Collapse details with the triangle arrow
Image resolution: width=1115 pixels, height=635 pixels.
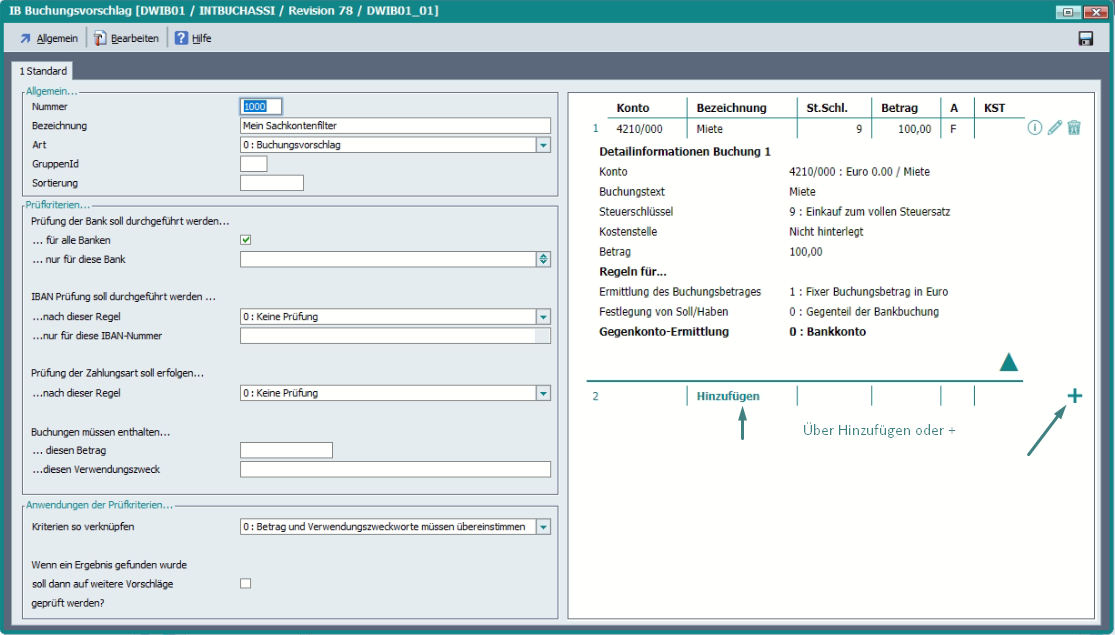[1009, 362]
